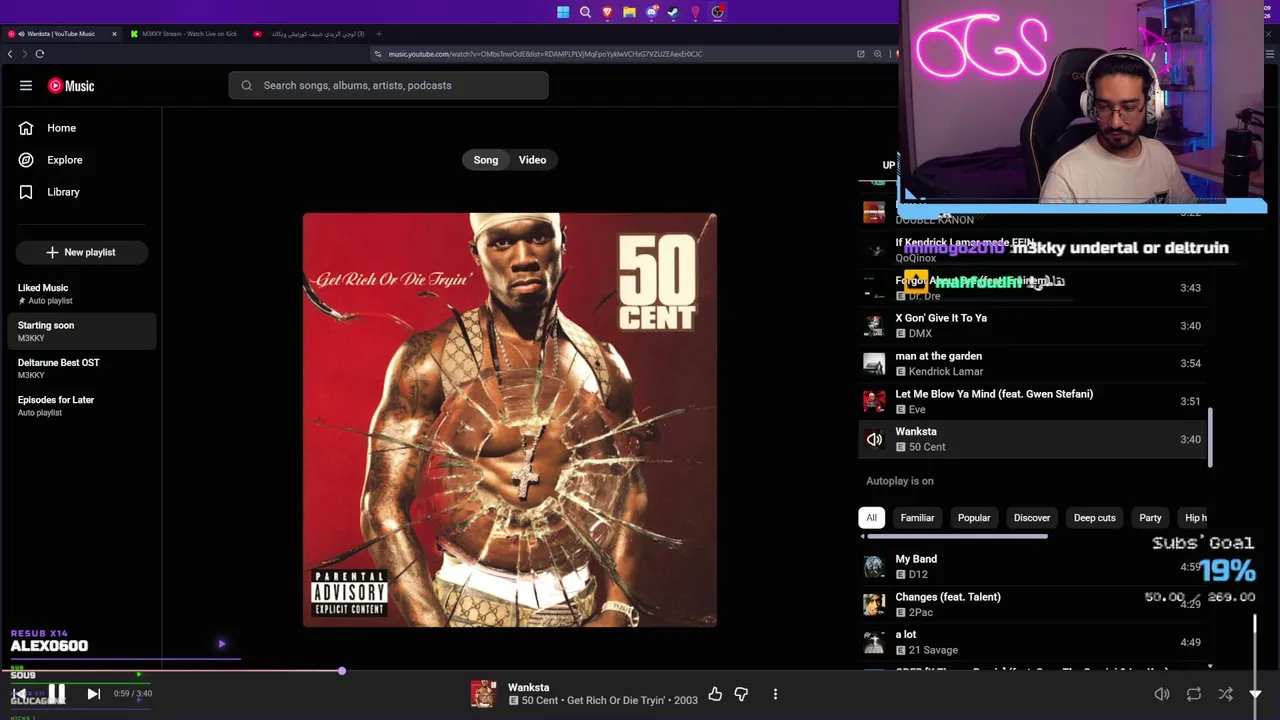Screen dimensions: 1280x720
Task: Dislike the song Wanksta
Action: (x=741, y=694)
